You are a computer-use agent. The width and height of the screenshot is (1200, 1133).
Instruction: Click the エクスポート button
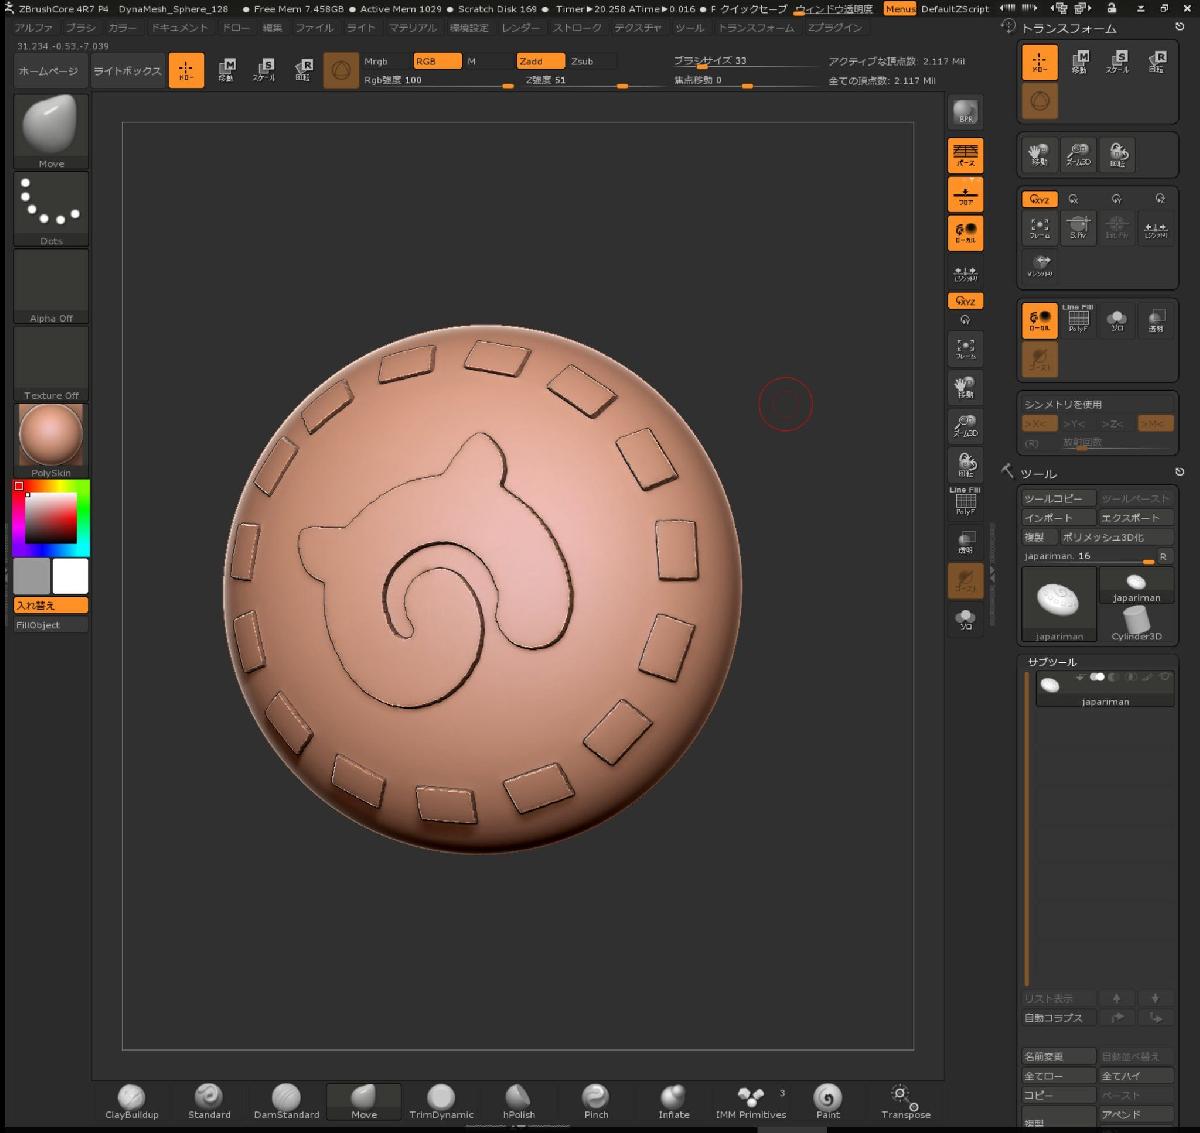1135,518
